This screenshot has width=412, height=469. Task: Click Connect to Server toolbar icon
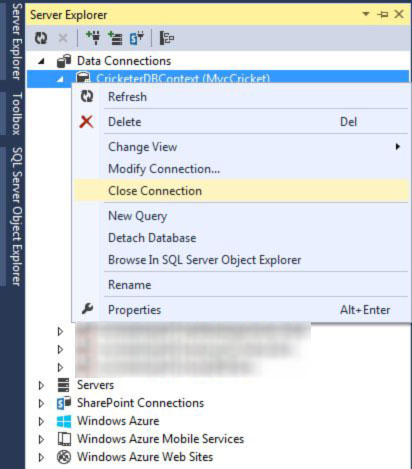click(115, 38)
